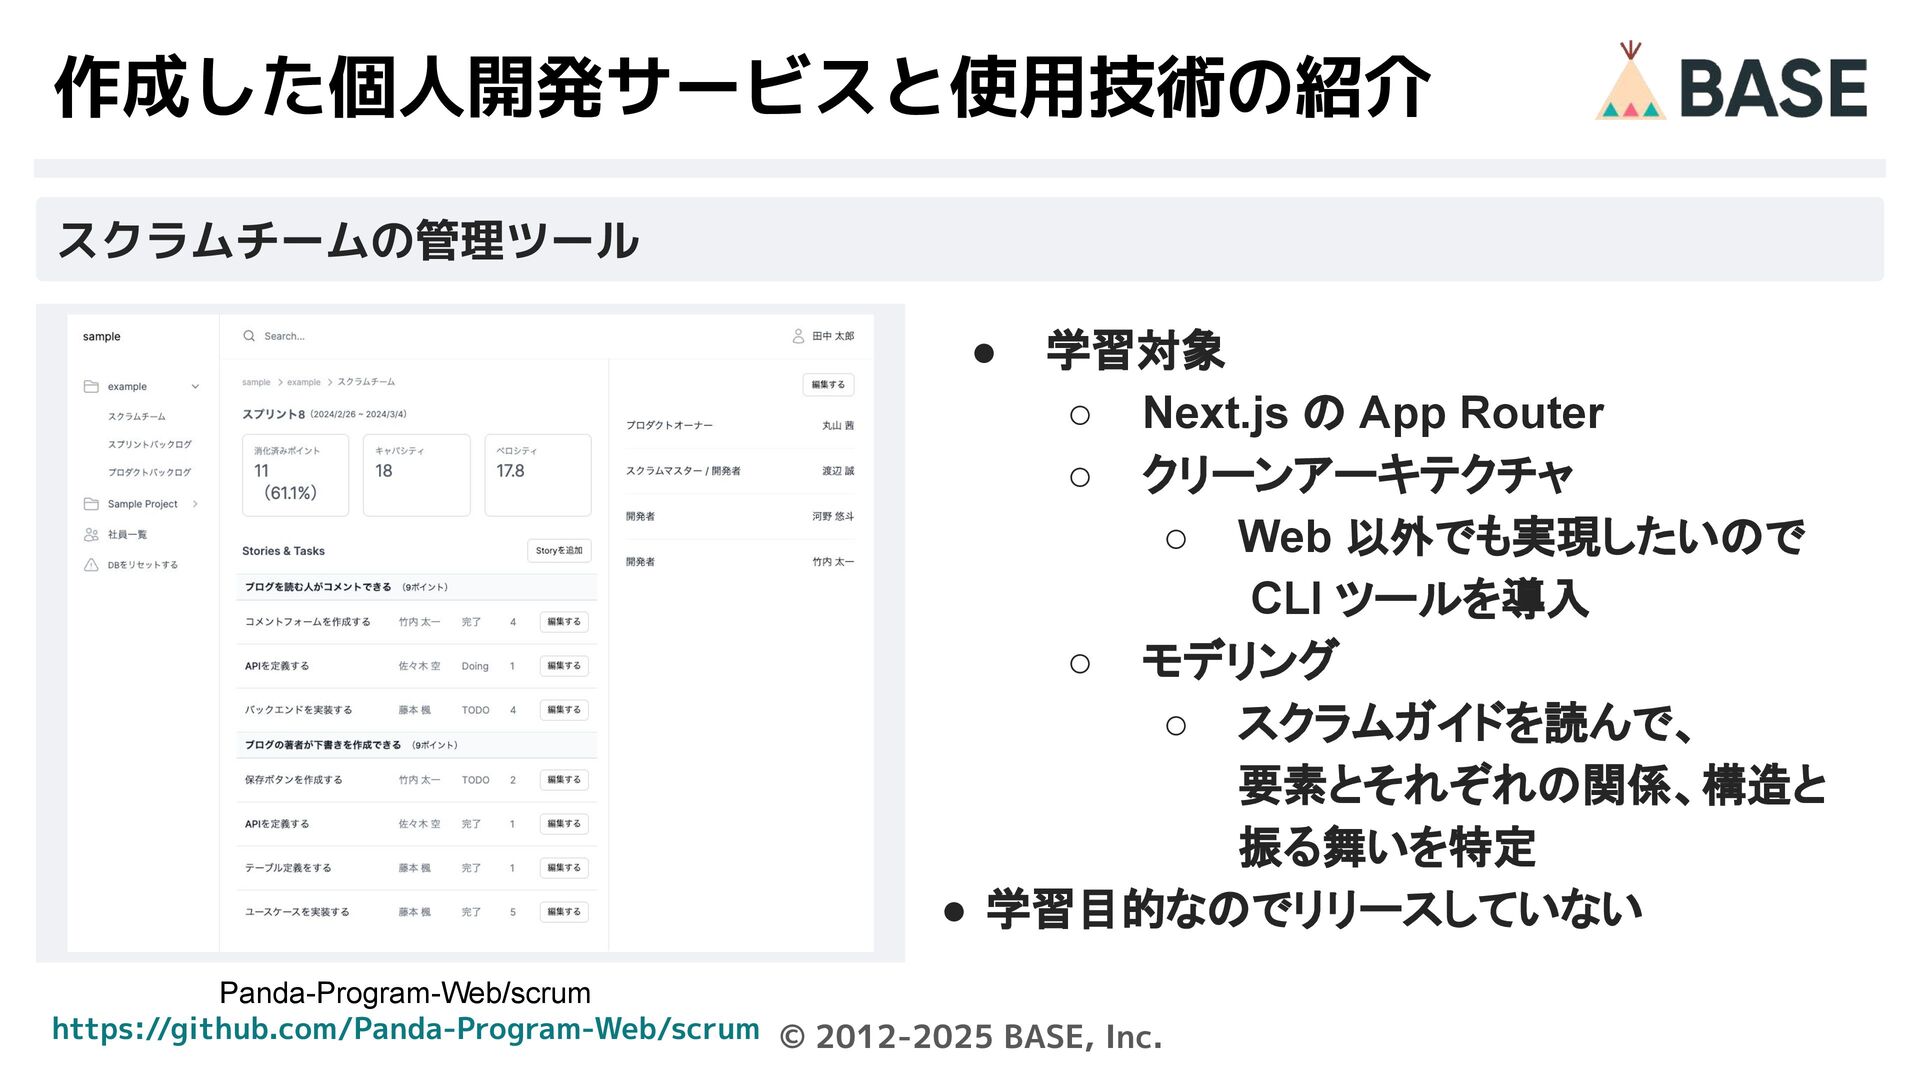
Task: Collapse the example folder chevron
Action: [x=195, y=387]
